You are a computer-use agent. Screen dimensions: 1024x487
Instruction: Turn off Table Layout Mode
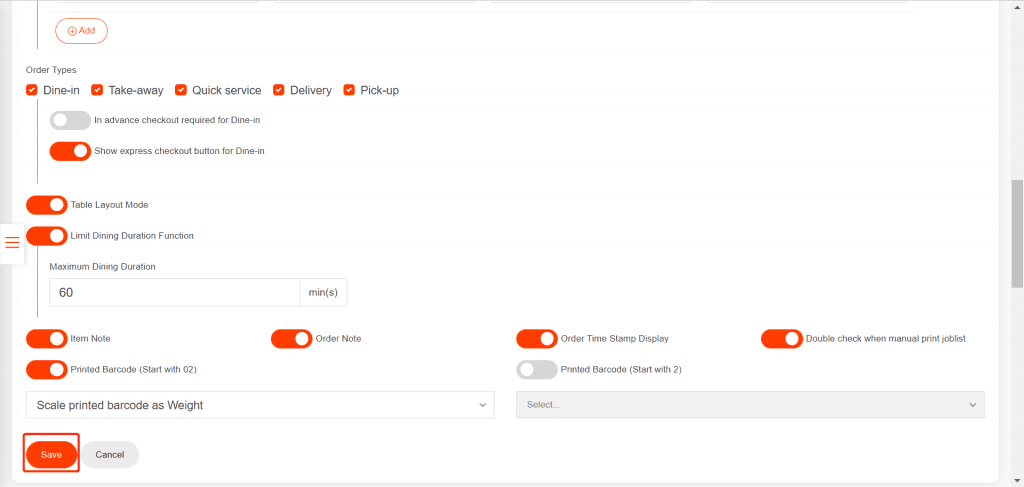pos(47,205)
